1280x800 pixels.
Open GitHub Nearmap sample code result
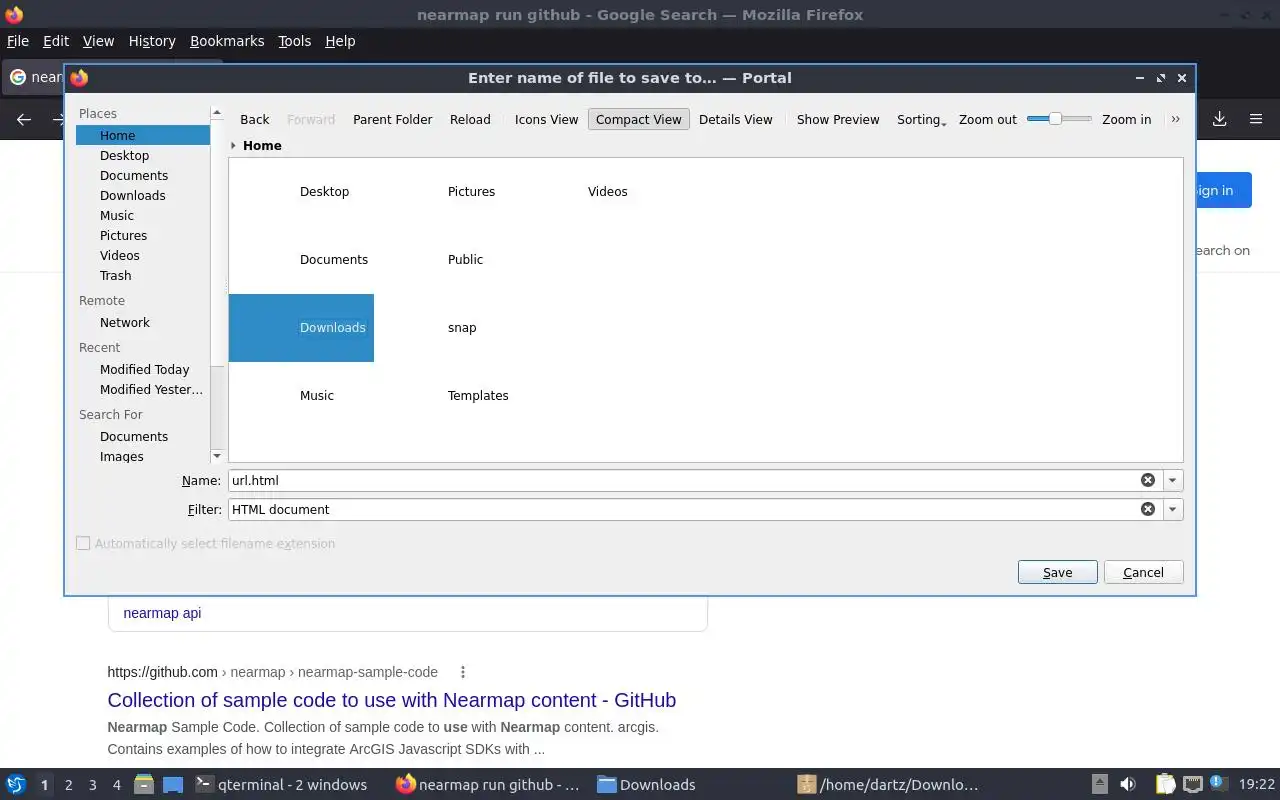[x=392, y=700]
